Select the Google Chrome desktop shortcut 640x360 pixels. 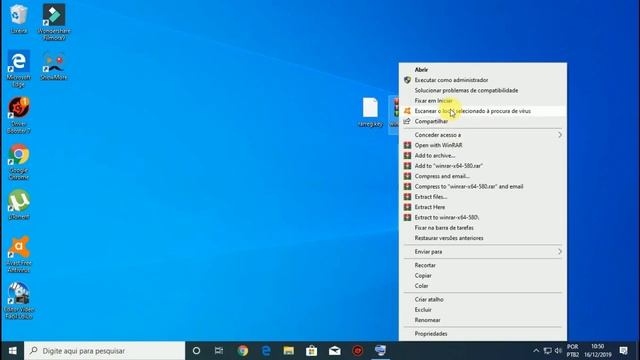[x=19, y=162]
